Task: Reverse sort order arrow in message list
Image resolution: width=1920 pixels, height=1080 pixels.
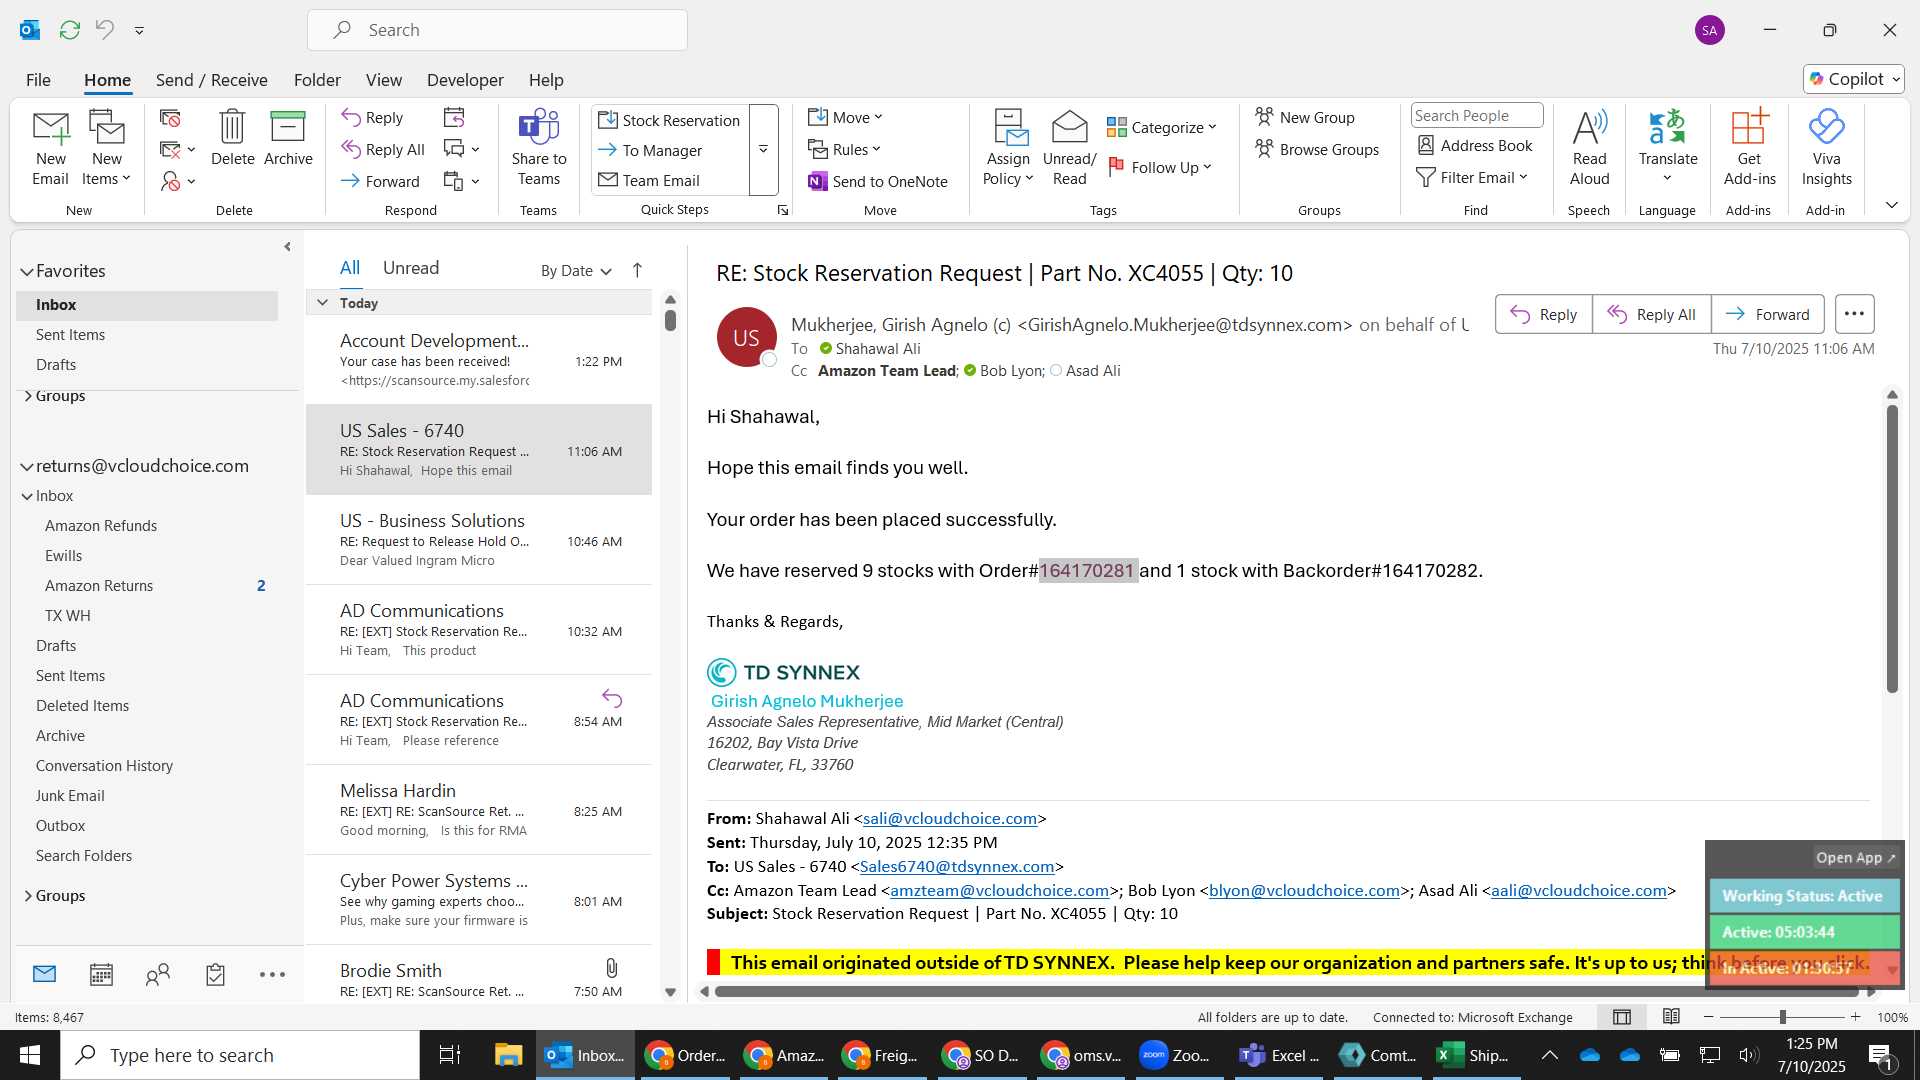Action: 637,270
